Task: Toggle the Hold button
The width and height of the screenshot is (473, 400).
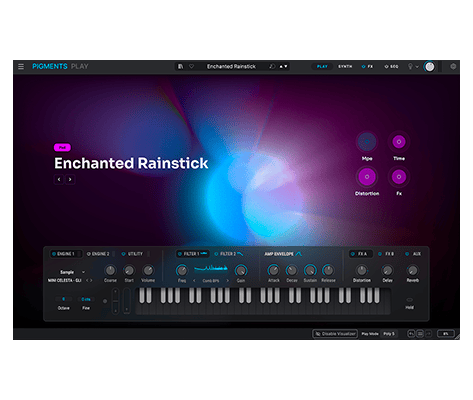Action: [410, 300]
